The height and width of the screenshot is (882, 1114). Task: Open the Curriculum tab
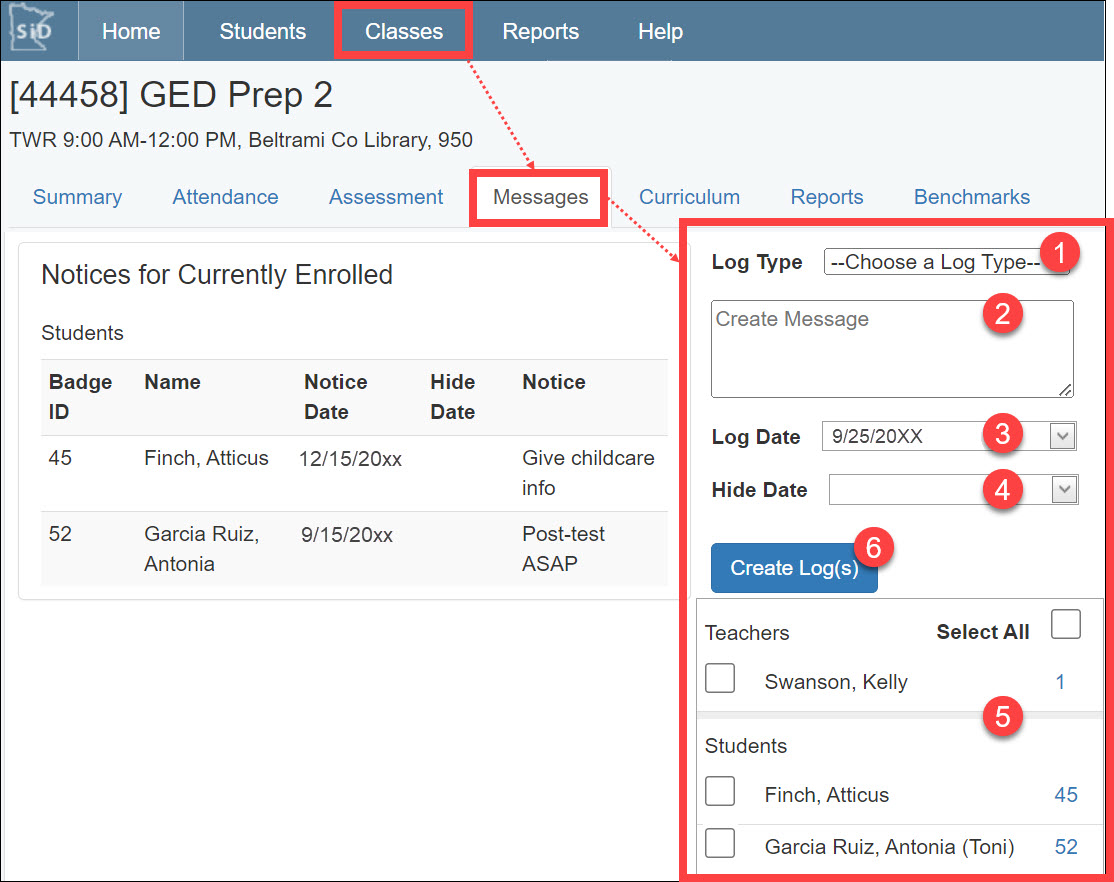(x=689, y=197)
